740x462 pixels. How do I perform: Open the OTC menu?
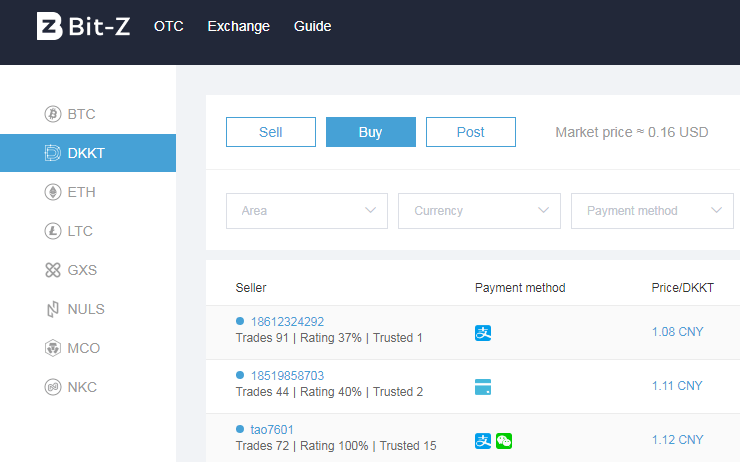[169, 26]
